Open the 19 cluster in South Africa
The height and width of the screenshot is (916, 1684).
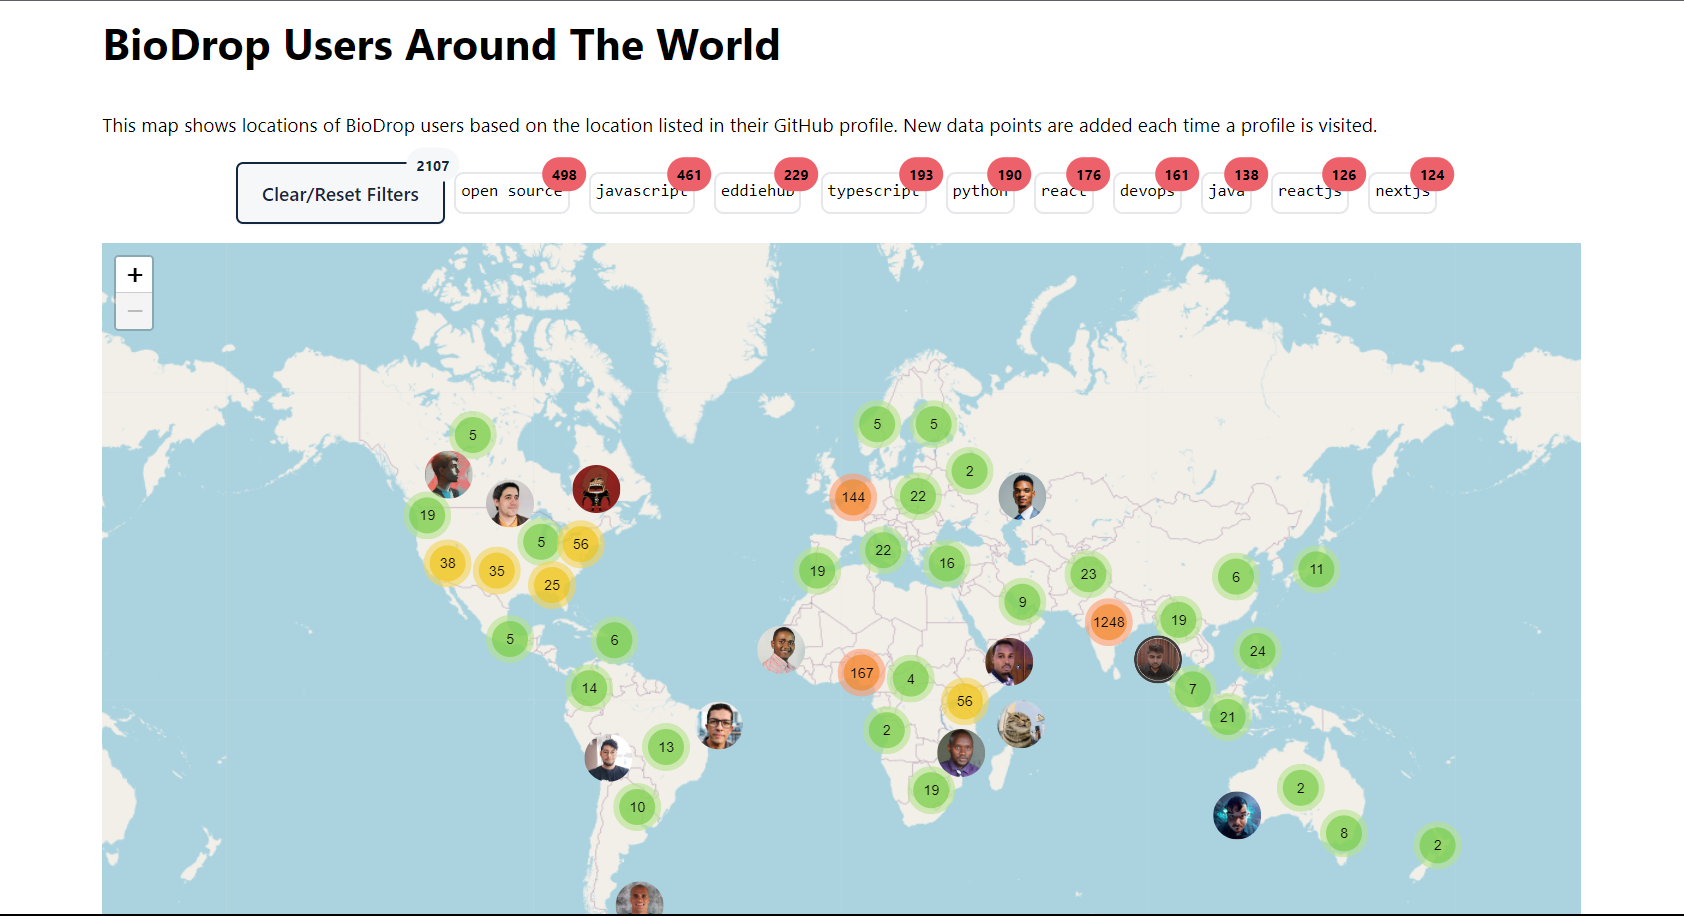tap(931, 790)
